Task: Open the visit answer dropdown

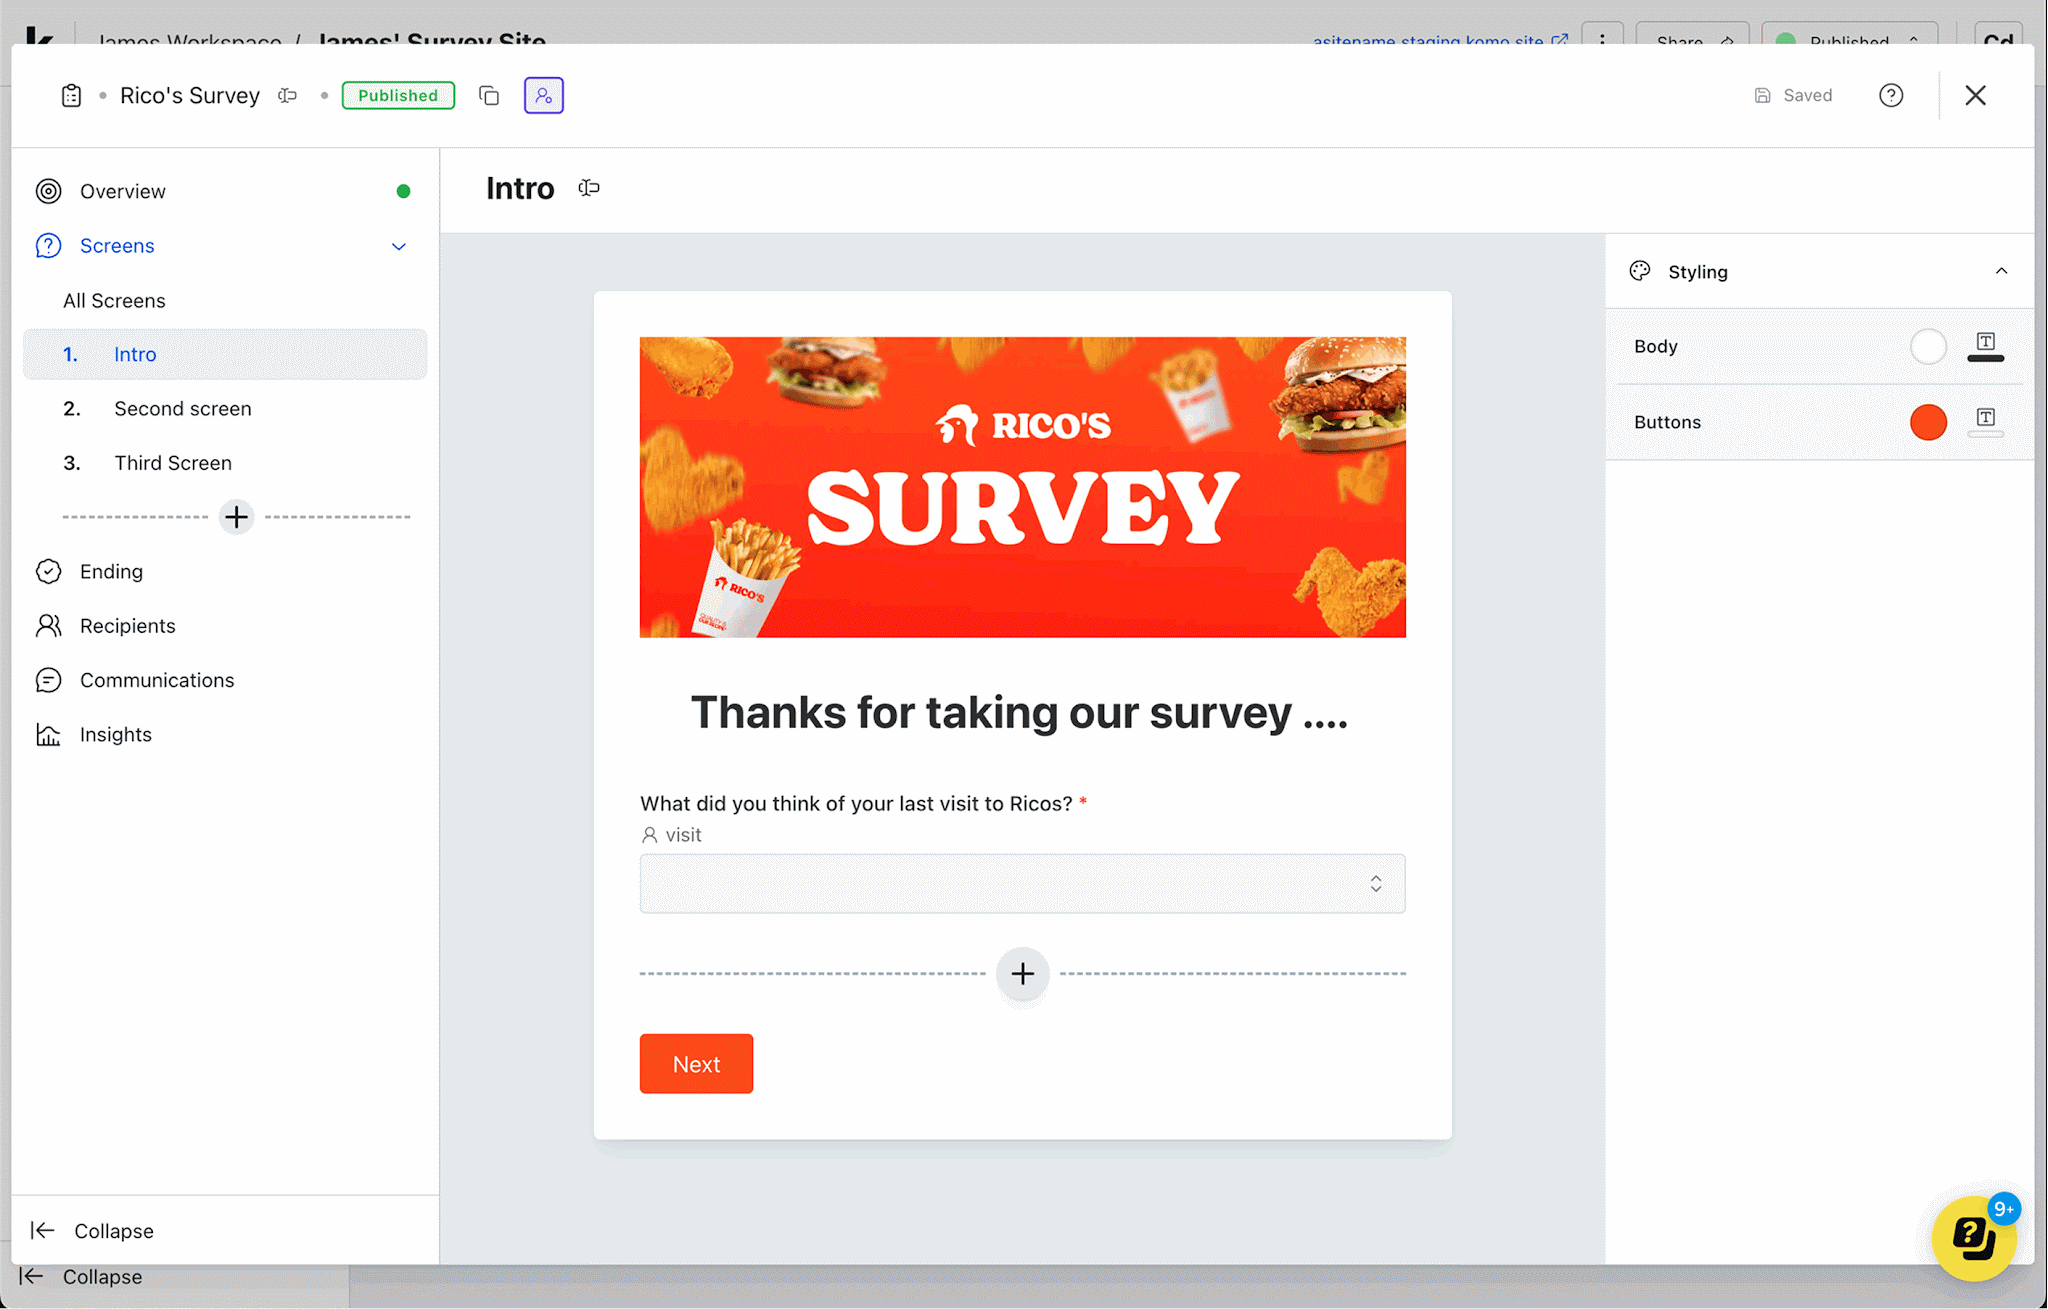Action: pyautogui.click(x=1022, y=884)
